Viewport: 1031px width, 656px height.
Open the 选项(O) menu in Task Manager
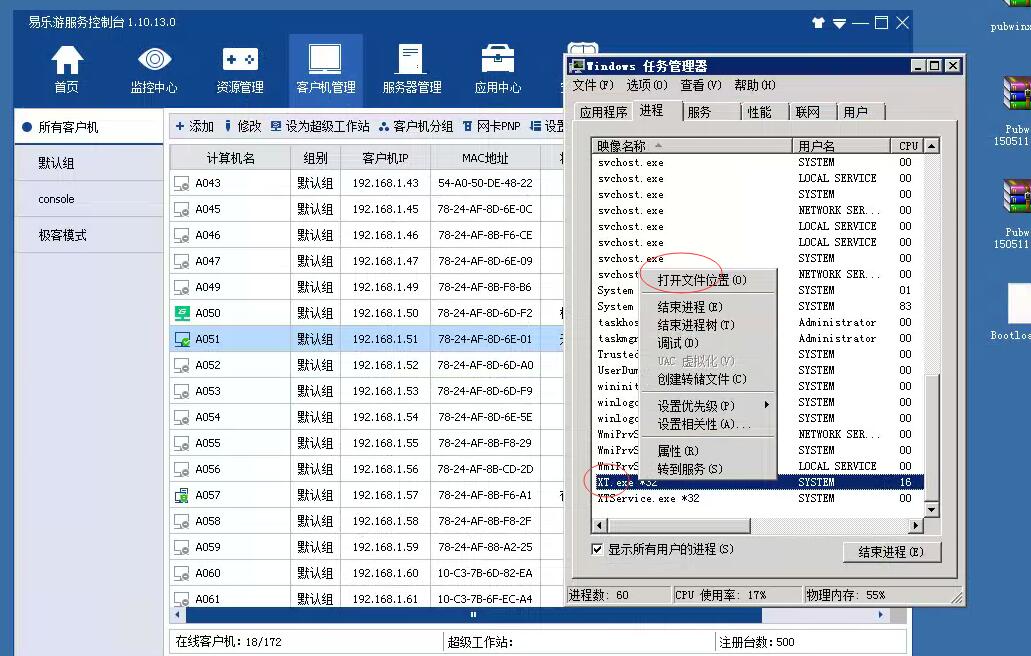647,85
